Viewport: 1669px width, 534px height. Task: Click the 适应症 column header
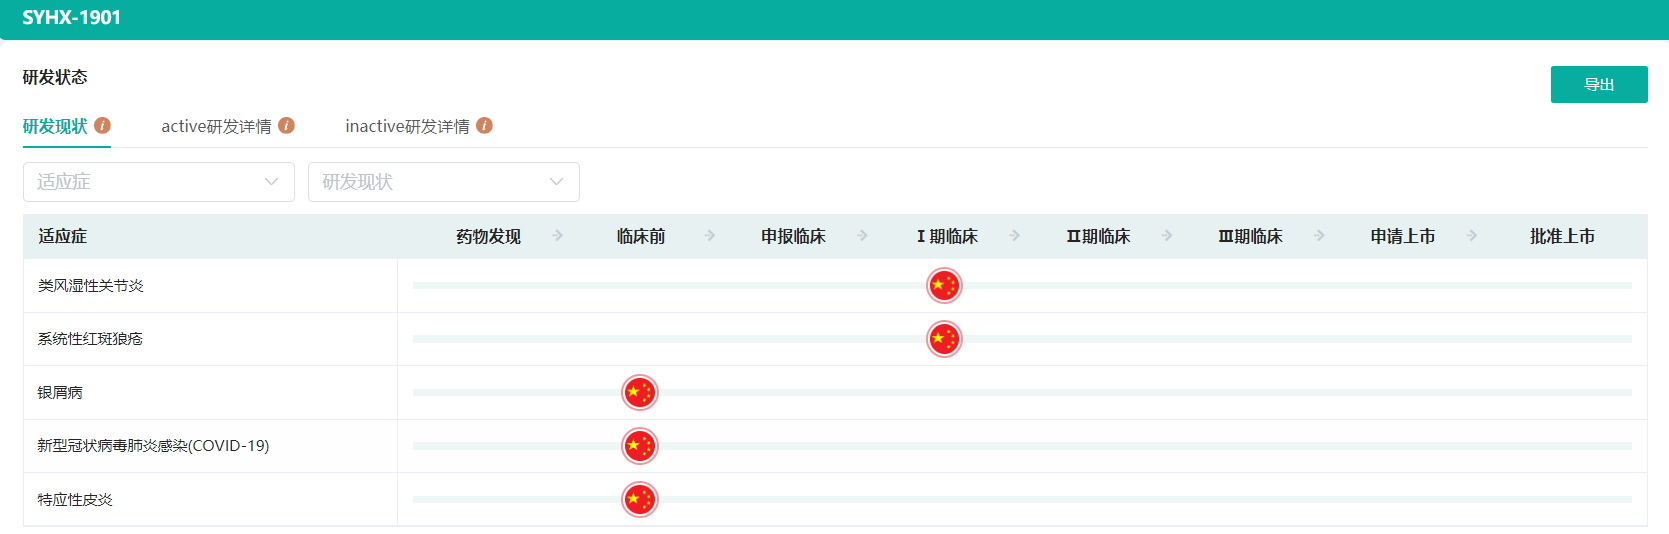tap(63, 236)
